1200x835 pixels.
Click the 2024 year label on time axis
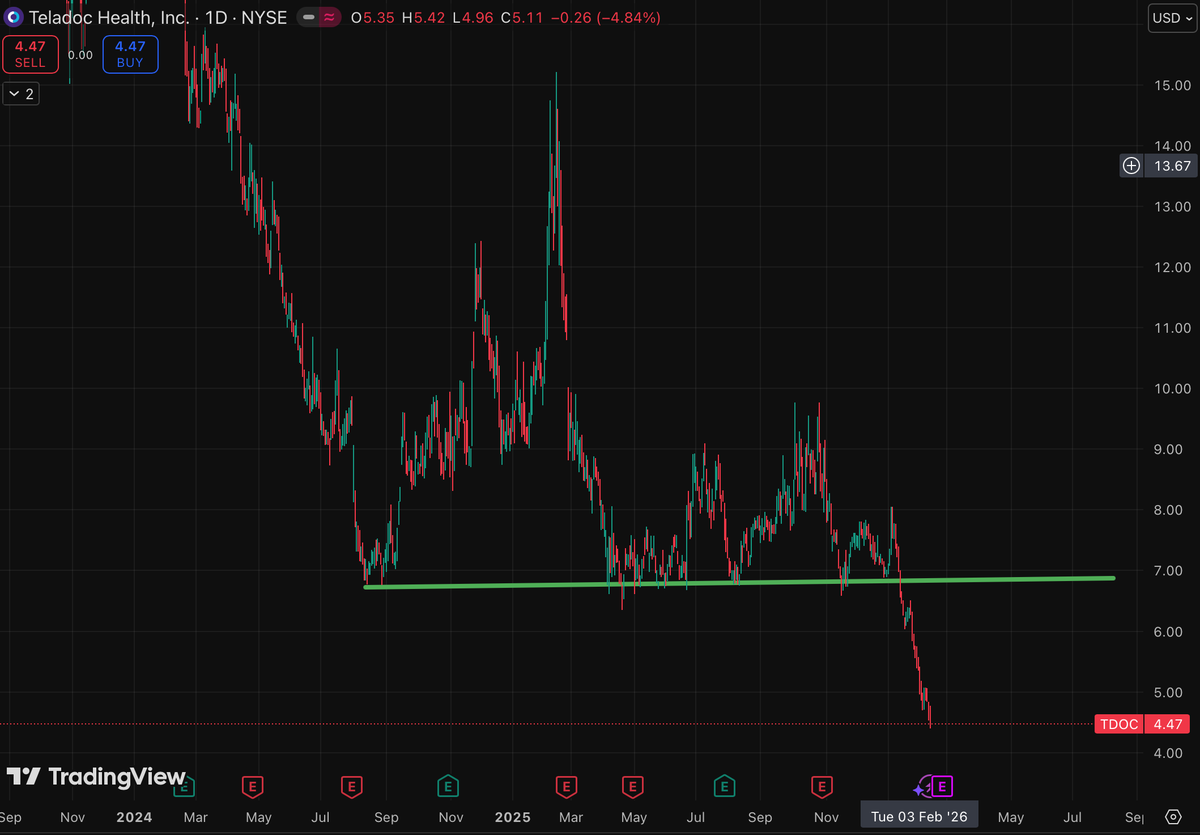[x=134, y=817]
